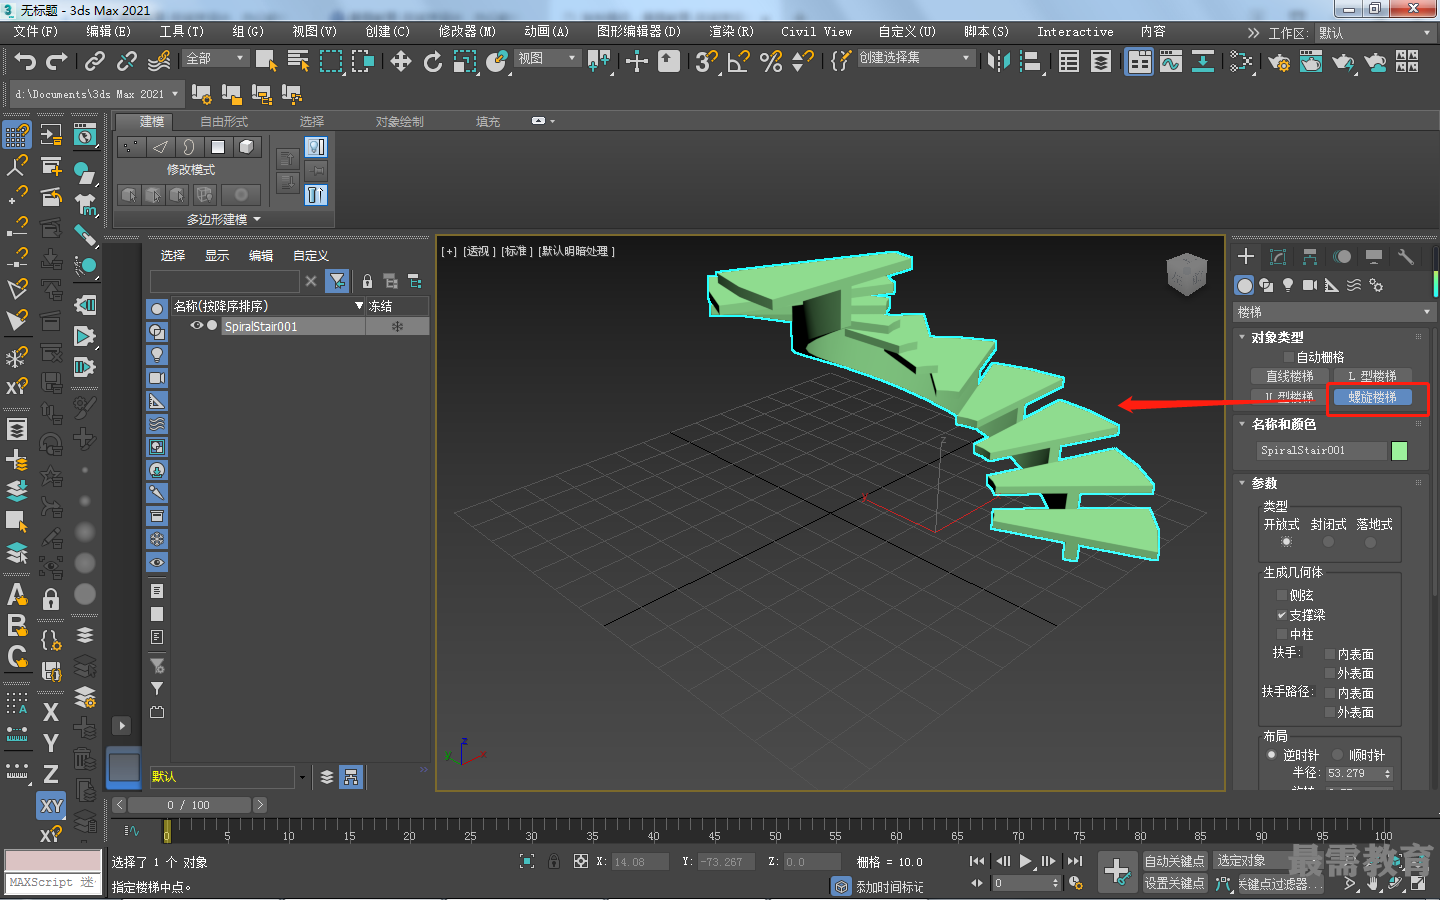Open the Rendered Frame Window icon
This screenshot has height=900, width=1440.
[x=1311, y=62]
